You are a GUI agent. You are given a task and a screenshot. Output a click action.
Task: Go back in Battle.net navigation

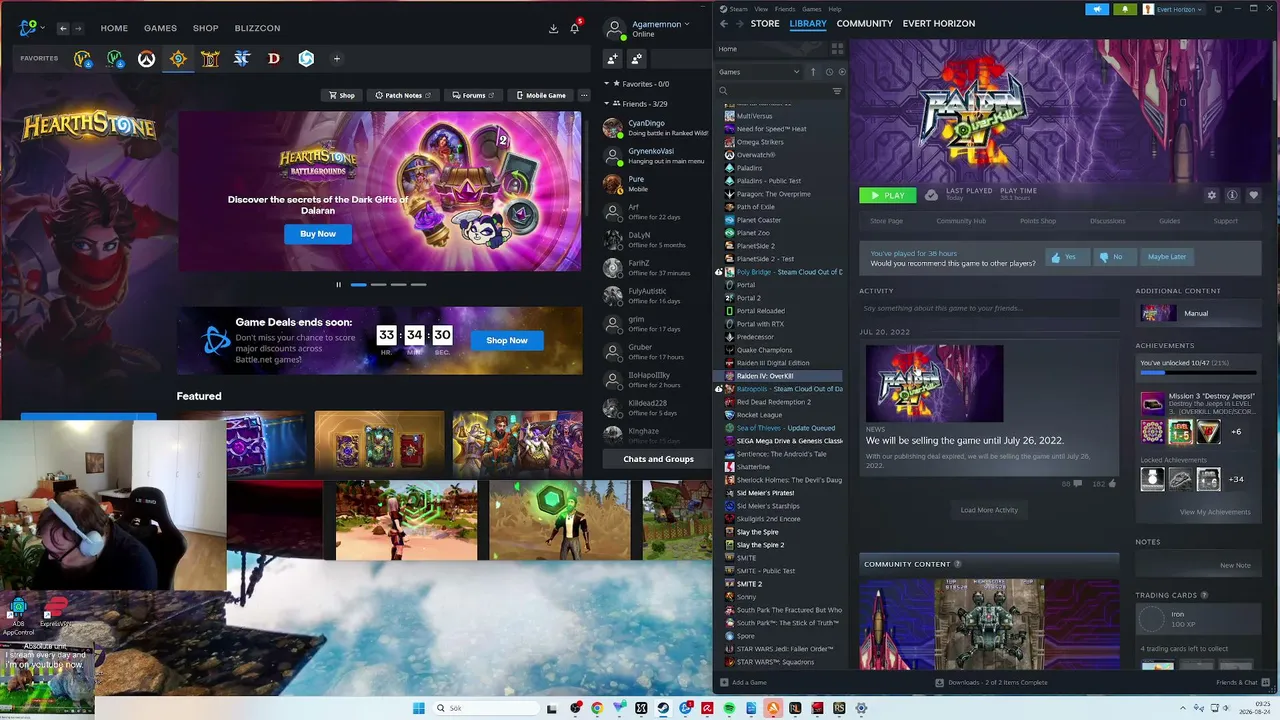pyautogui.click(x=63, y=29)
